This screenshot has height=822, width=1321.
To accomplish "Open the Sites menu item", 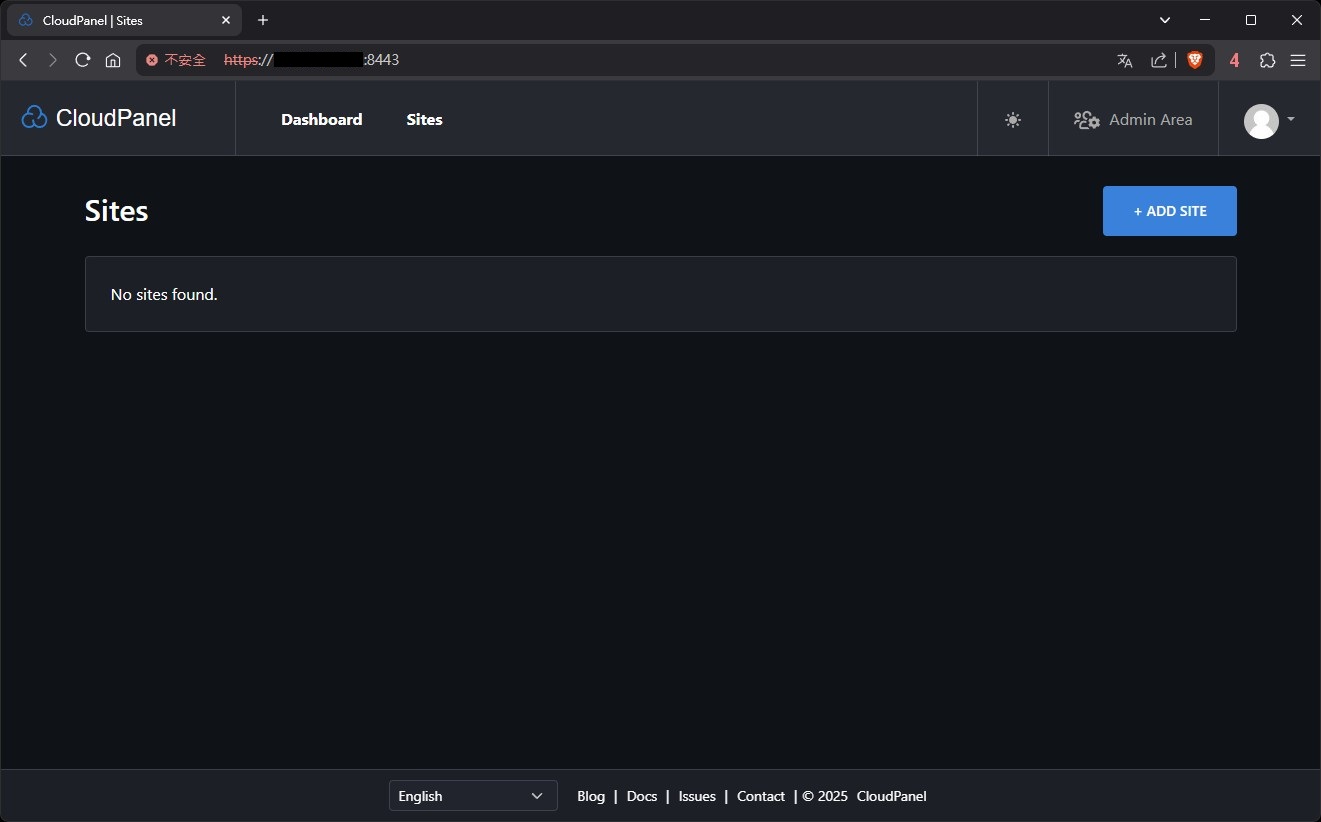I will (424, 119).
